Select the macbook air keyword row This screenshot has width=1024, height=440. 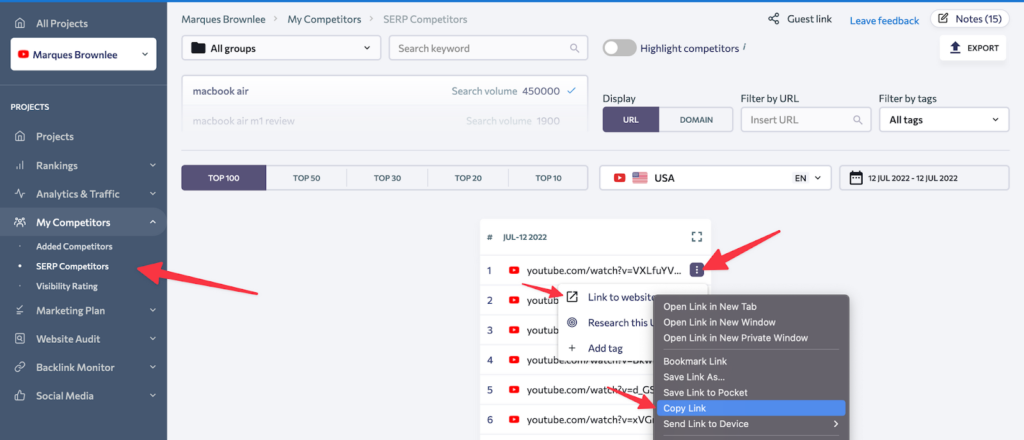click(x=385, y=91)
